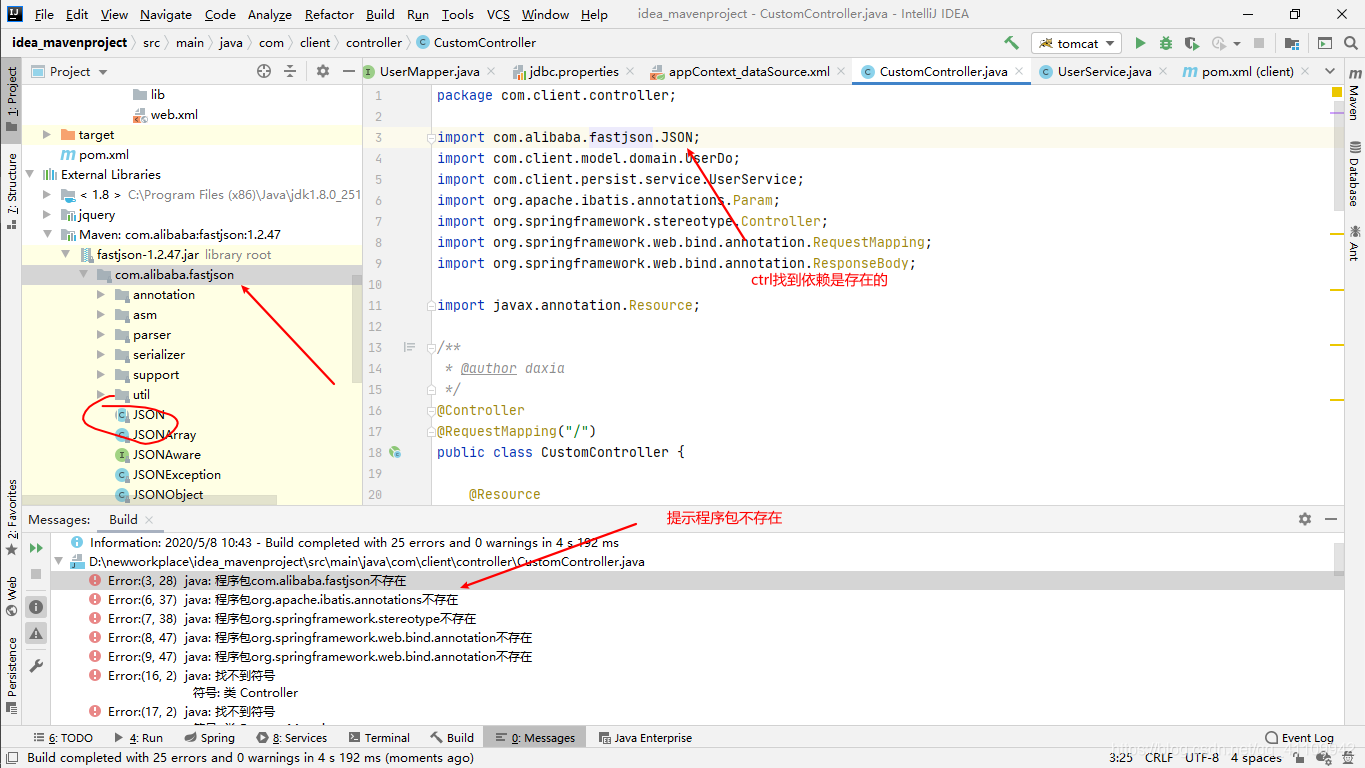Click the gray stop square in the Messages panel
This screenshot has width=1365, height=768.
pyautogui.click(x=36, y=574)
